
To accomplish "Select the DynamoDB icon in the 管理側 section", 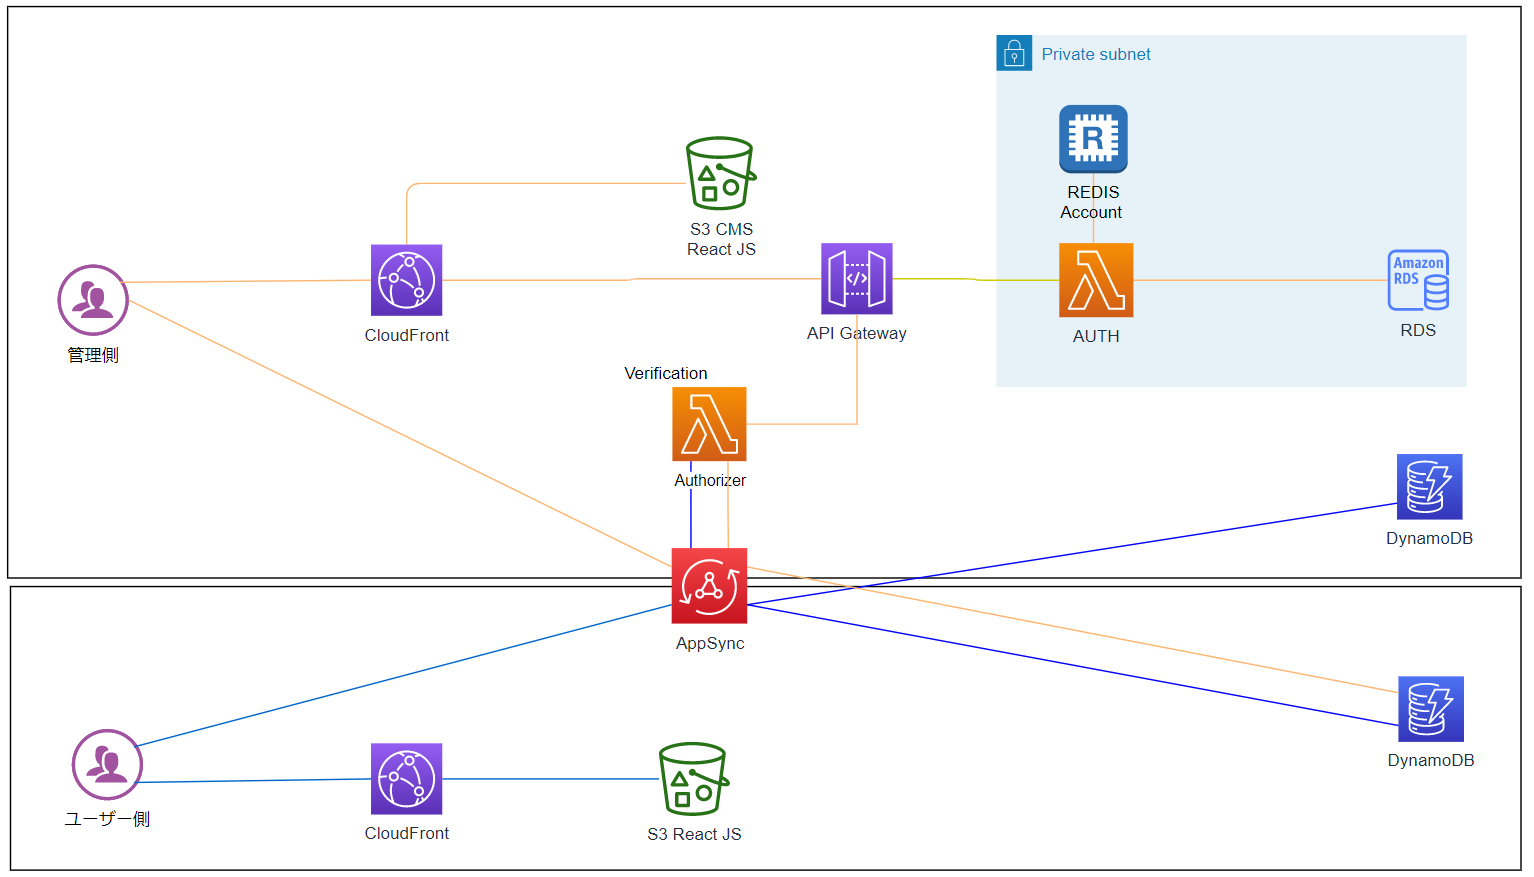I will [x=1430, y=487].
